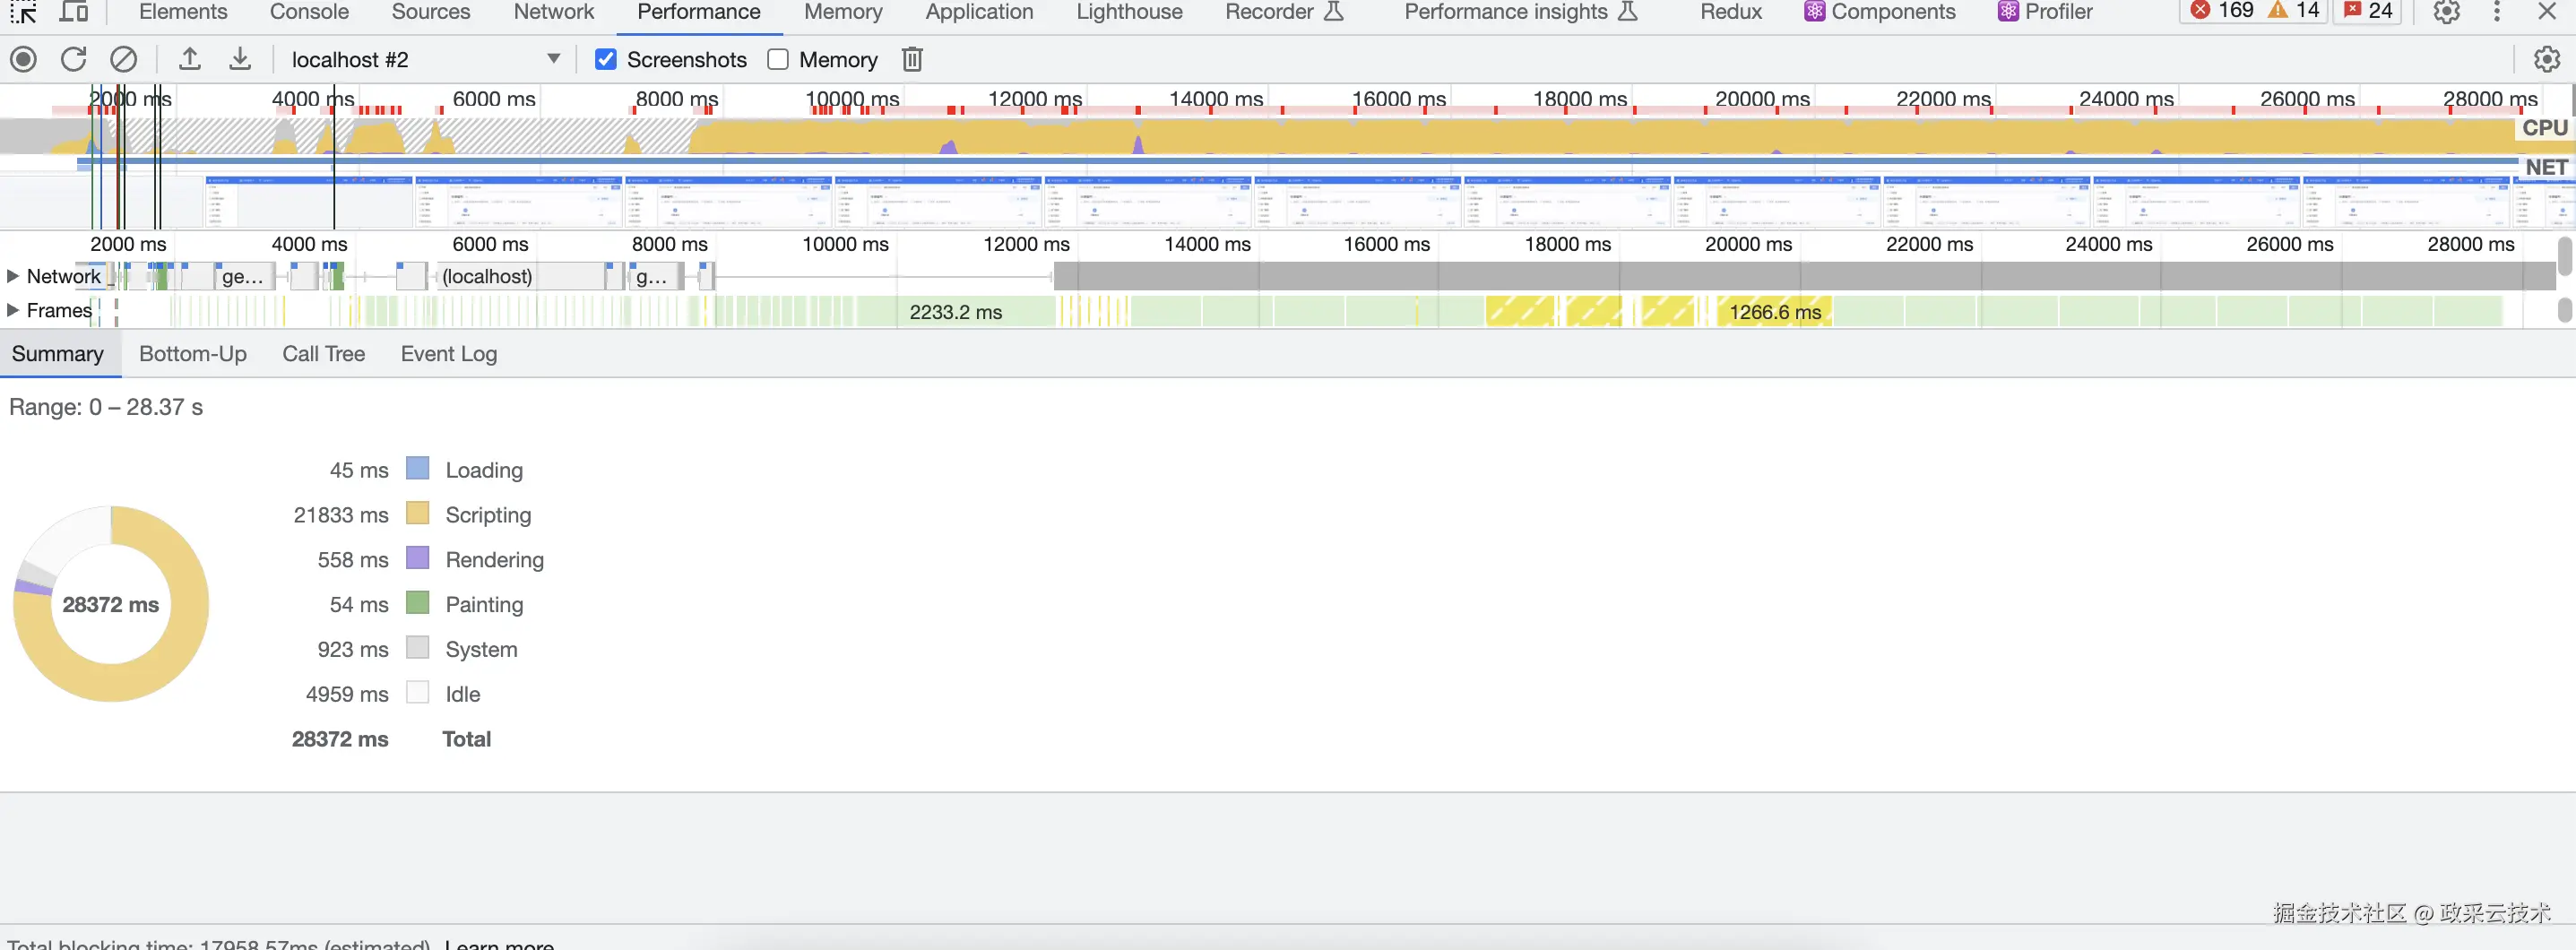The image size is (2576, 950).
Task: Collect garbage using the trash icon
Action: [x=912, y=59]
